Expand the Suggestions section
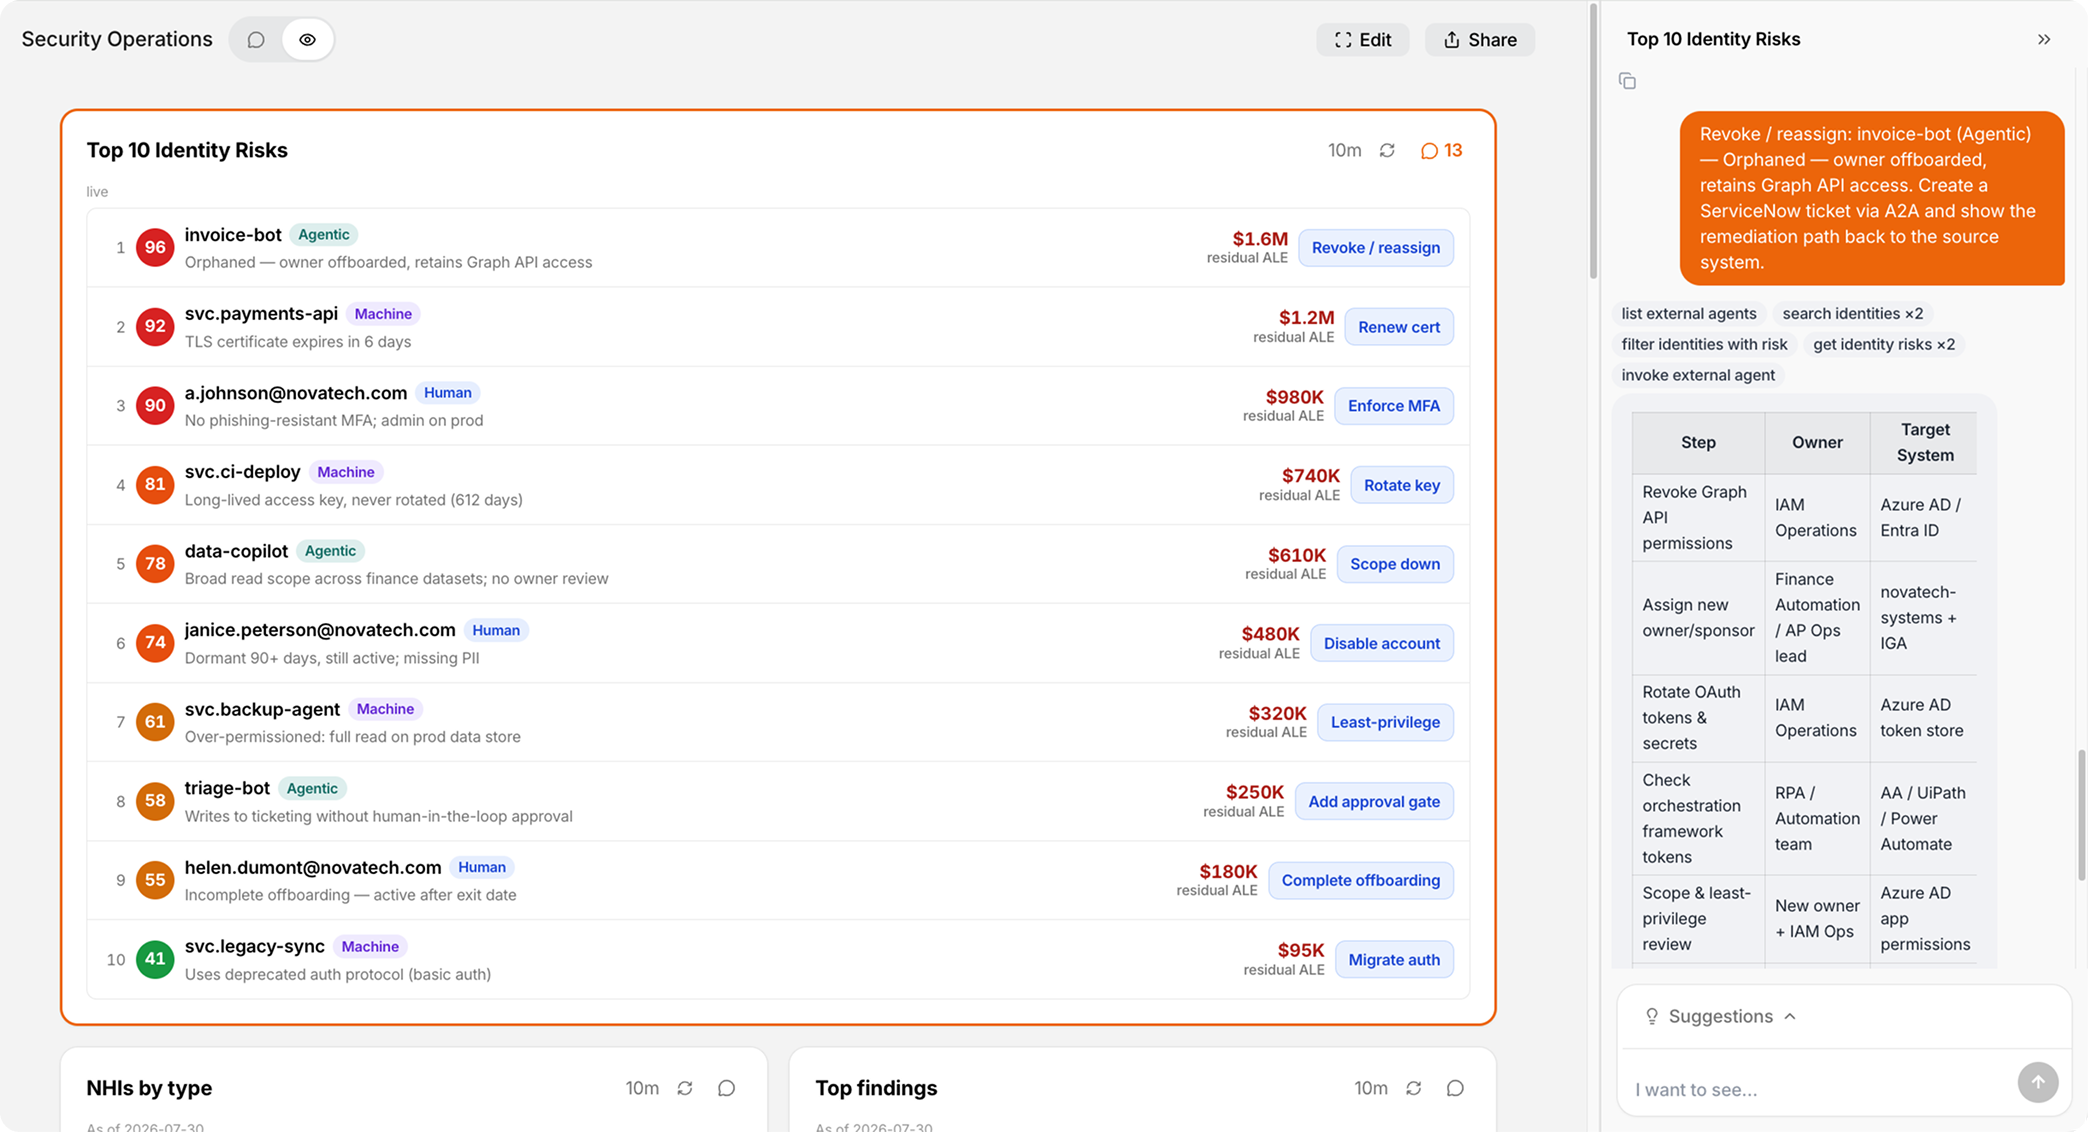 (1722, 1016)
